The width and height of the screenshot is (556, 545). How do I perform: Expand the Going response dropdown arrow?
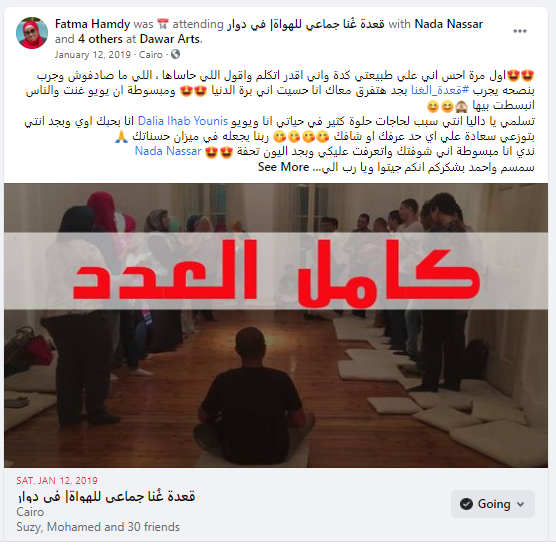pyautogui.click(x=521, y=504)
